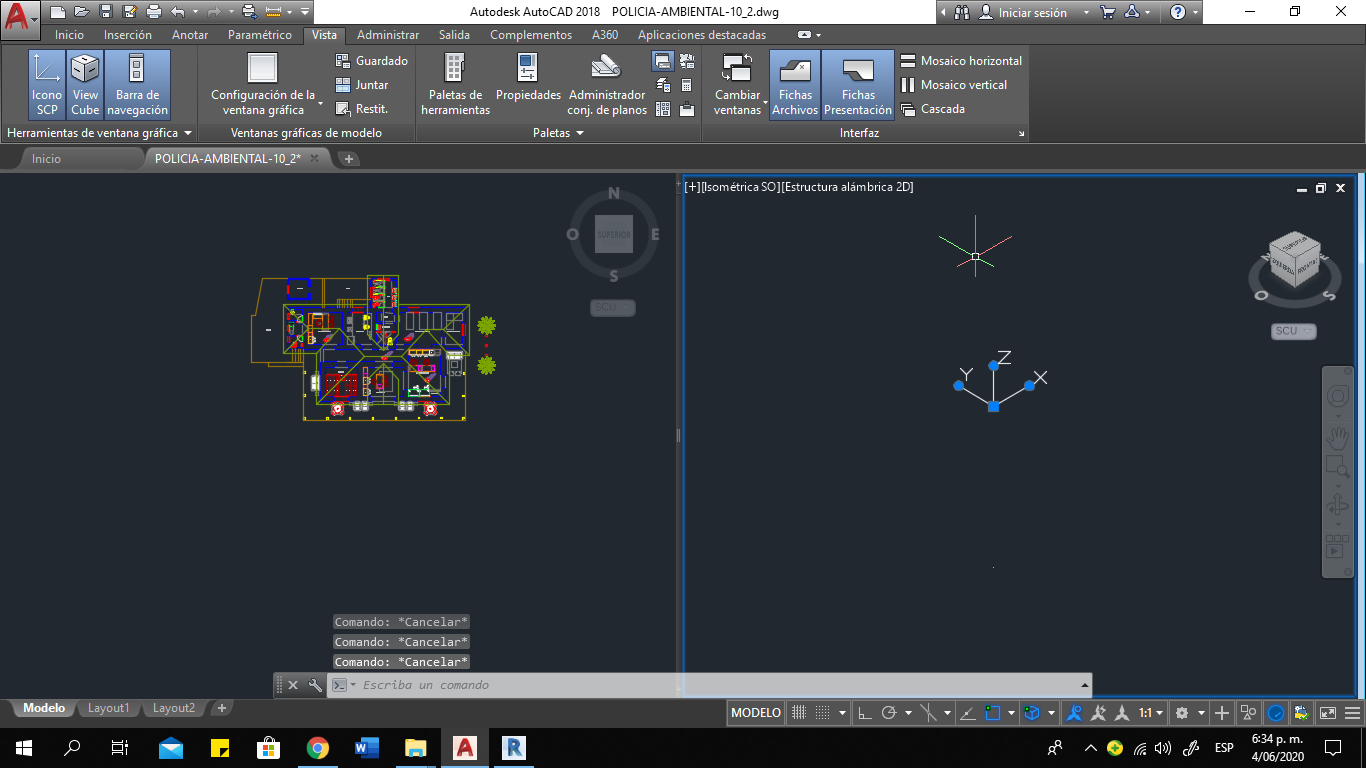Activate Barra de navegación
The image size is (1366, 768).
(138, 85)
